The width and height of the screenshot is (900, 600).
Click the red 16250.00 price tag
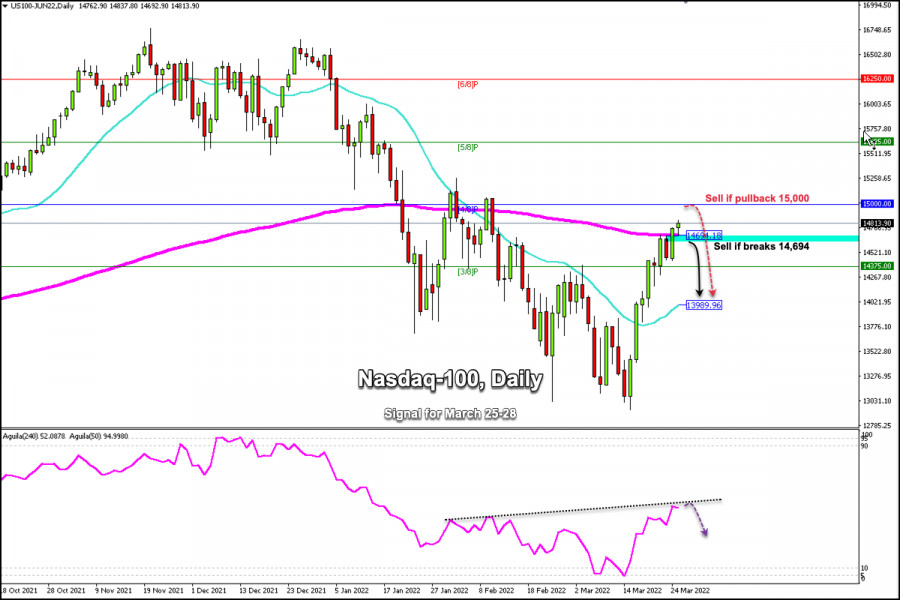tap(877, 79)
